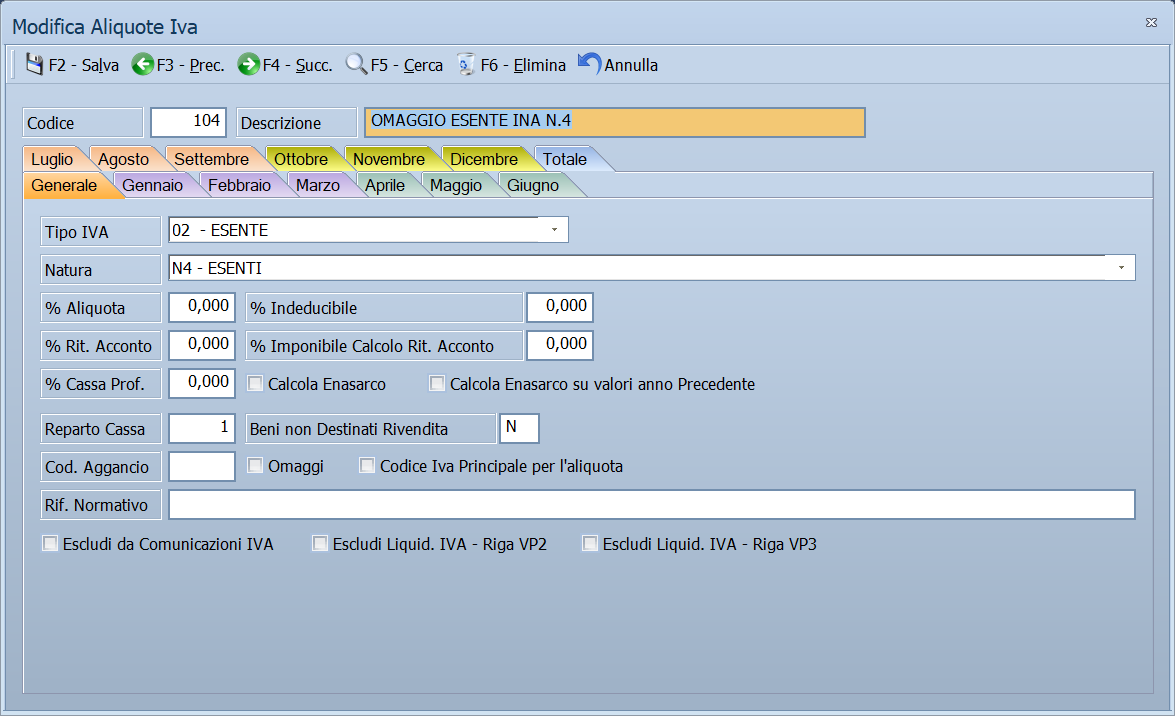Image resolution: width=1175 pixels, height=716 pixels.
Task: Switch to the Settembre tab
Action: pos(211,159)
